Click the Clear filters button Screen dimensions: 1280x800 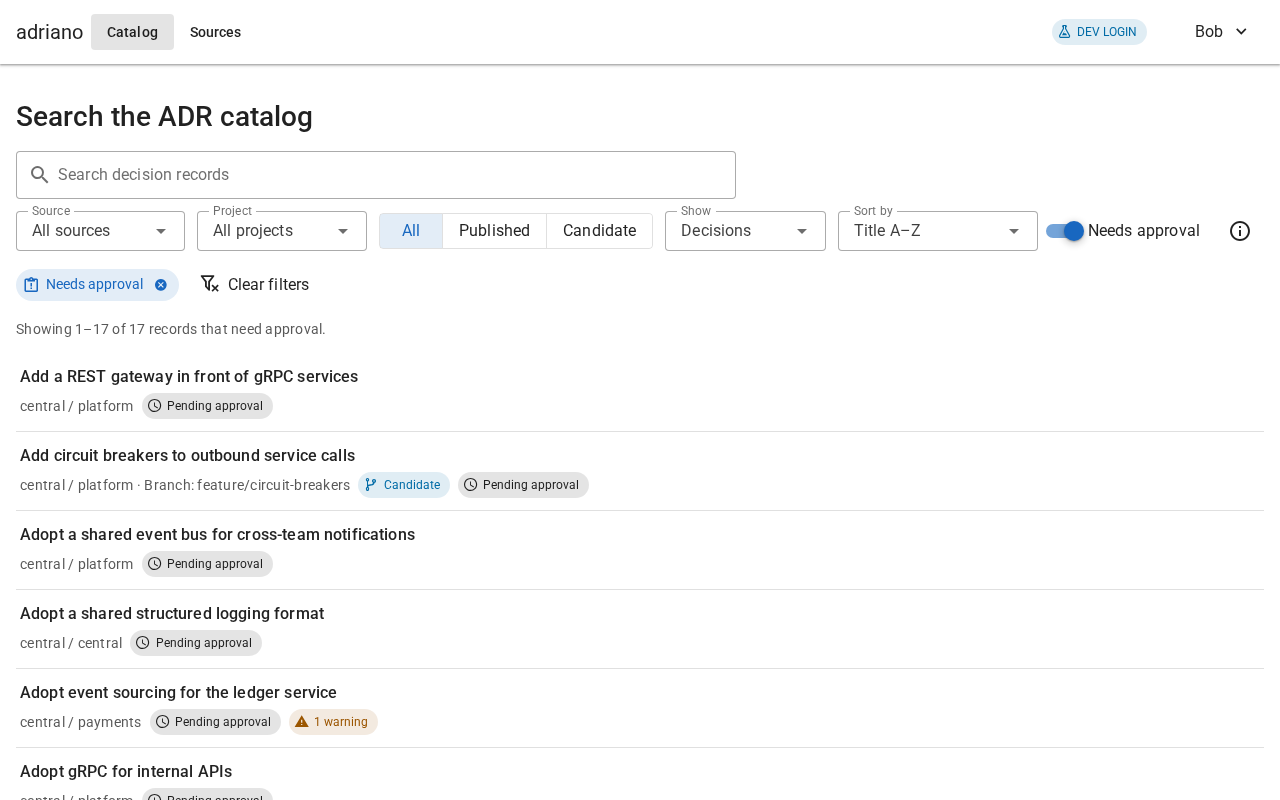tap(255, 285)
